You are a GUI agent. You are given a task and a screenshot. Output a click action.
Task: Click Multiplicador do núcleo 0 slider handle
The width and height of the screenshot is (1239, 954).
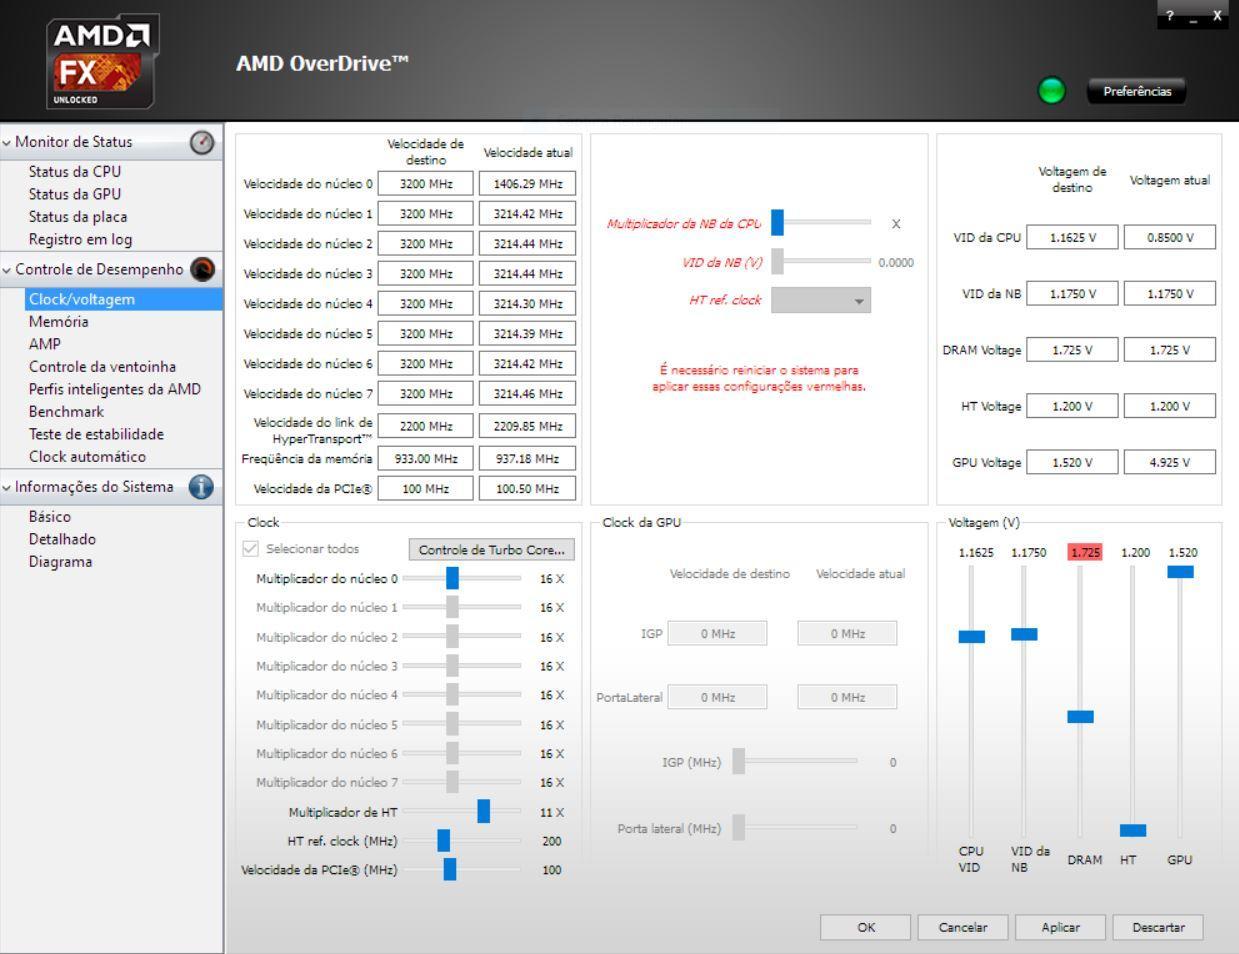point(452,578)
